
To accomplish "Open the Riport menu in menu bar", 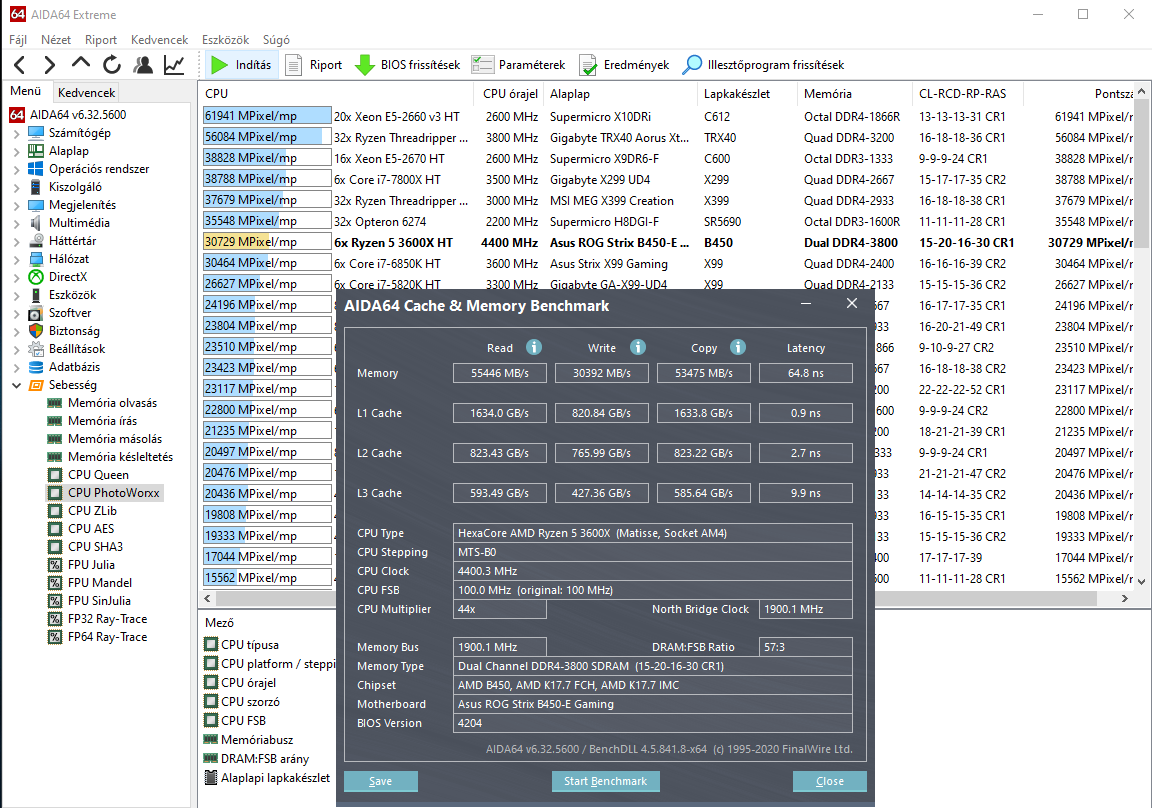I will coord(101,40).
